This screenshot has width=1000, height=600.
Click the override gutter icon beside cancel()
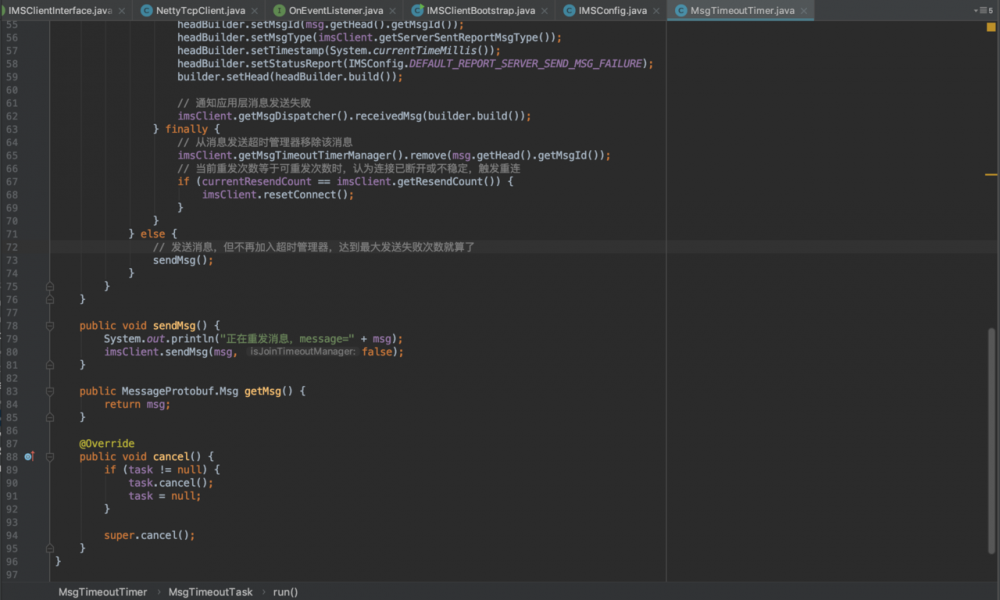30,456
